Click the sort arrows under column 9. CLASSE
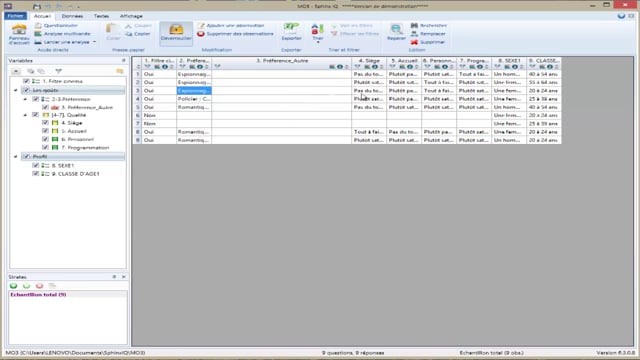This screenshot has width=640, height=360. 557,67
